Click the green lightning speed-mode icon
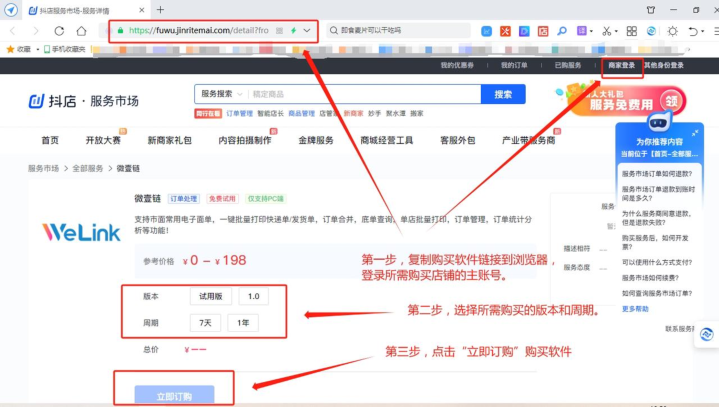The image size is (719, 407). pos(293,31)
